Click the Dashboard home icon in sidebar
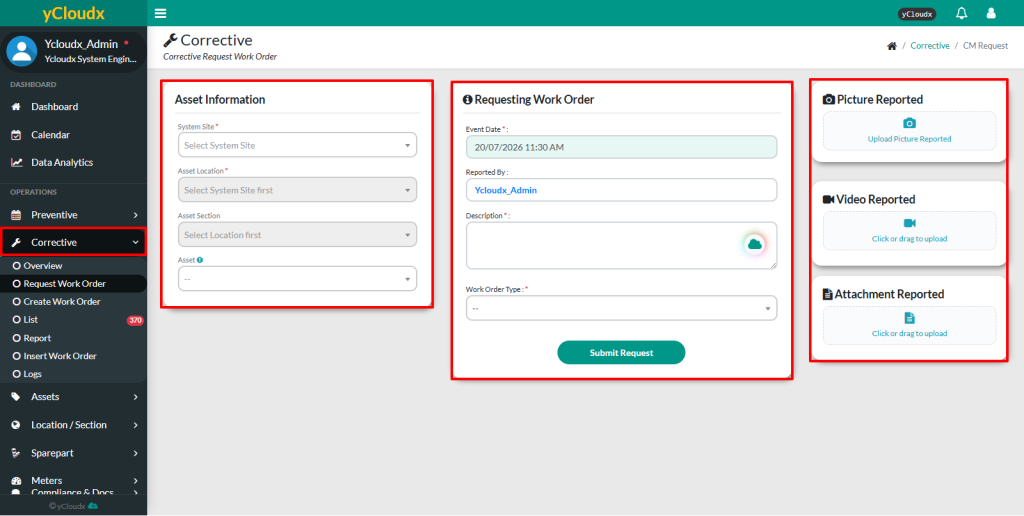1024x516 pixels. click(x=17, y=106)
